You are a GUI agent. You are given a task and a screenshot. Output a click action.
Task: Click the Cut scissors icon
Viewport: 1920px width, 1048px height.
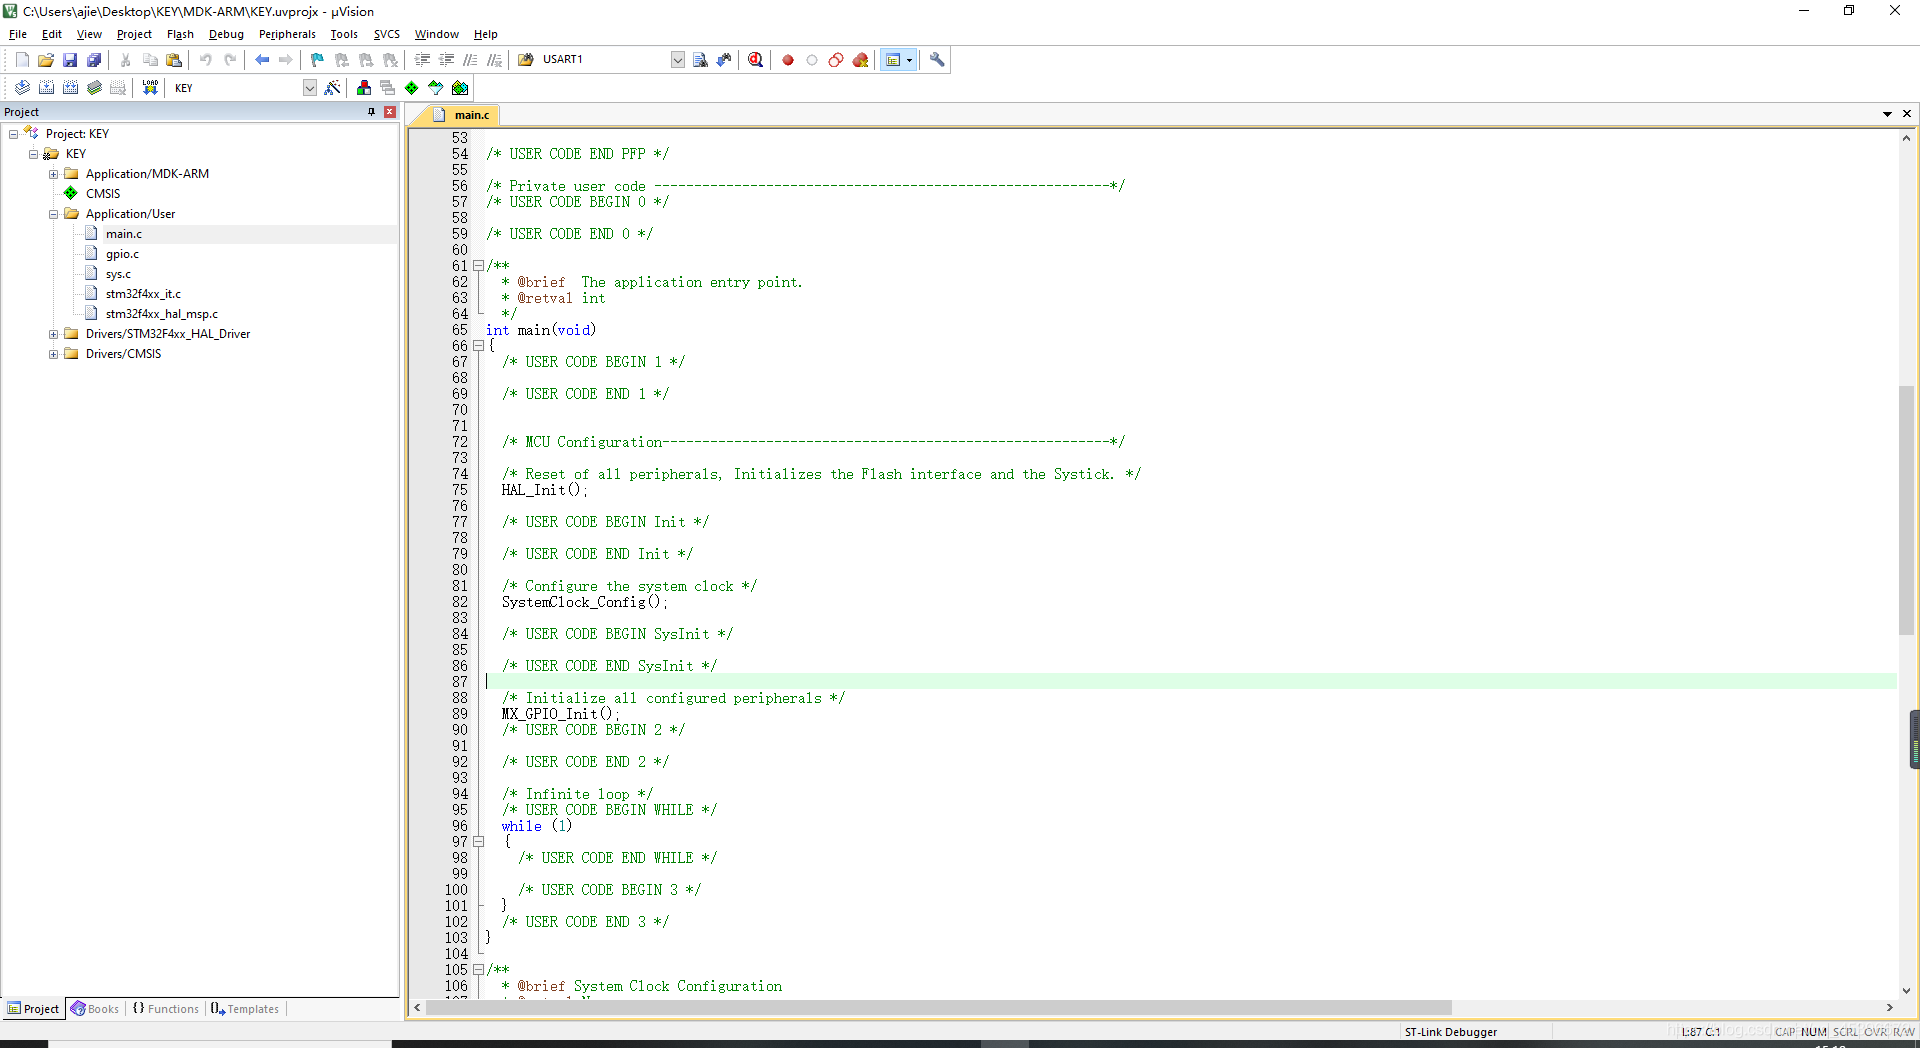126,60
